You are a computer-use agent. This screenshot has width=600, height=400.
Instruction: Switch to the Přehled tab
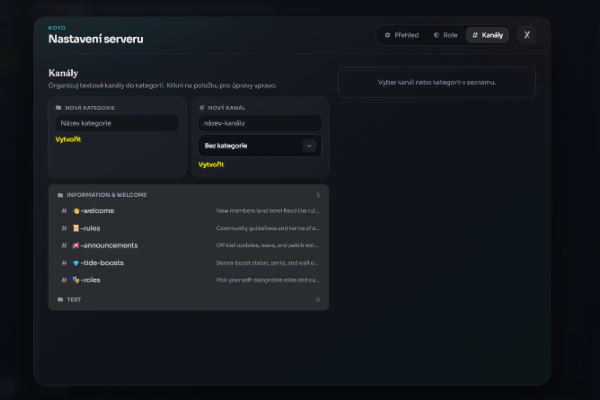click(401, 35)
